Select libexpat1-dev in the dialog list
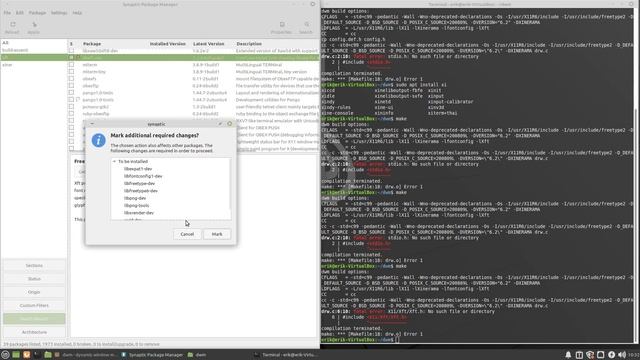The height and width of the screenshot is (360, 640). tap(138, 169)
